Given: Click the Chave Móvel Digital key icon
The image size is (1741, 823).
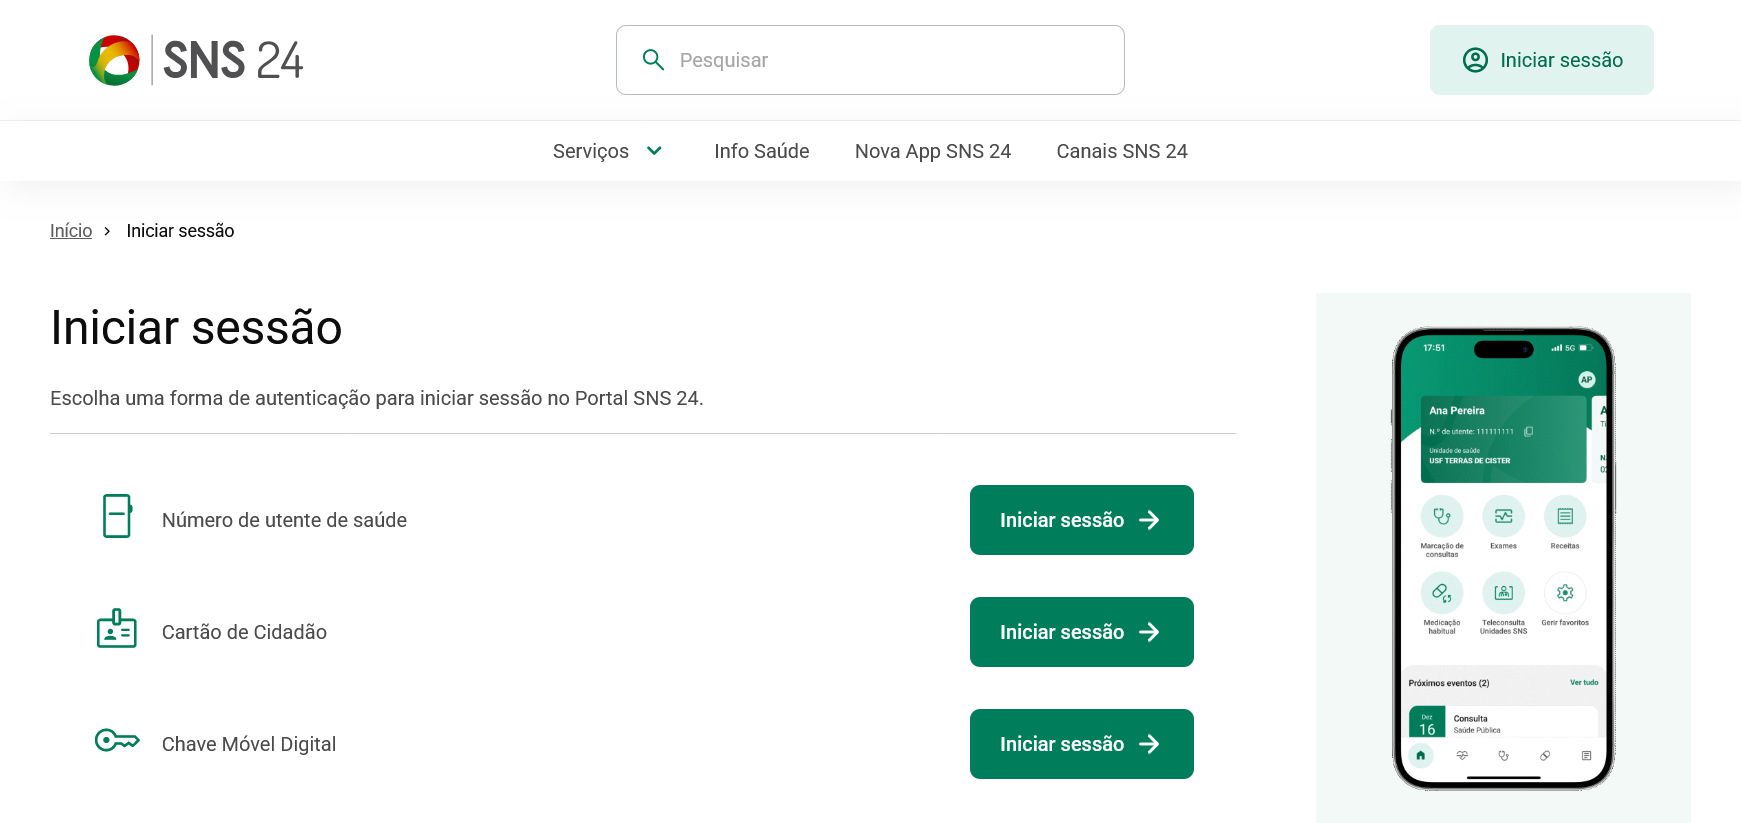Looking at the screenshot, I should coord(117,740).
